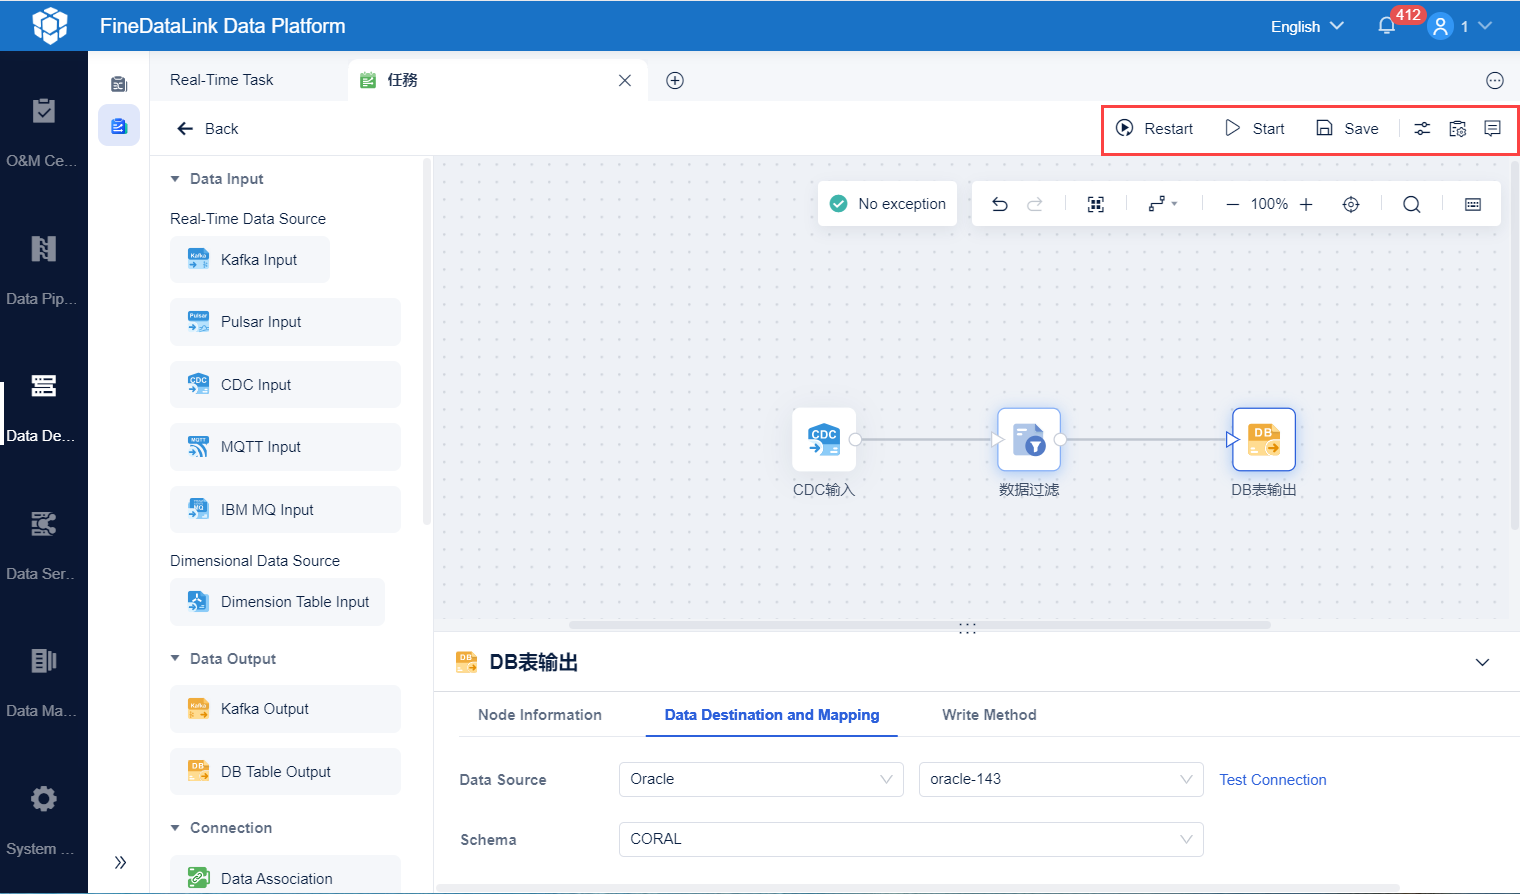Select the Dimension Table Input node

[x=278, y=602]
